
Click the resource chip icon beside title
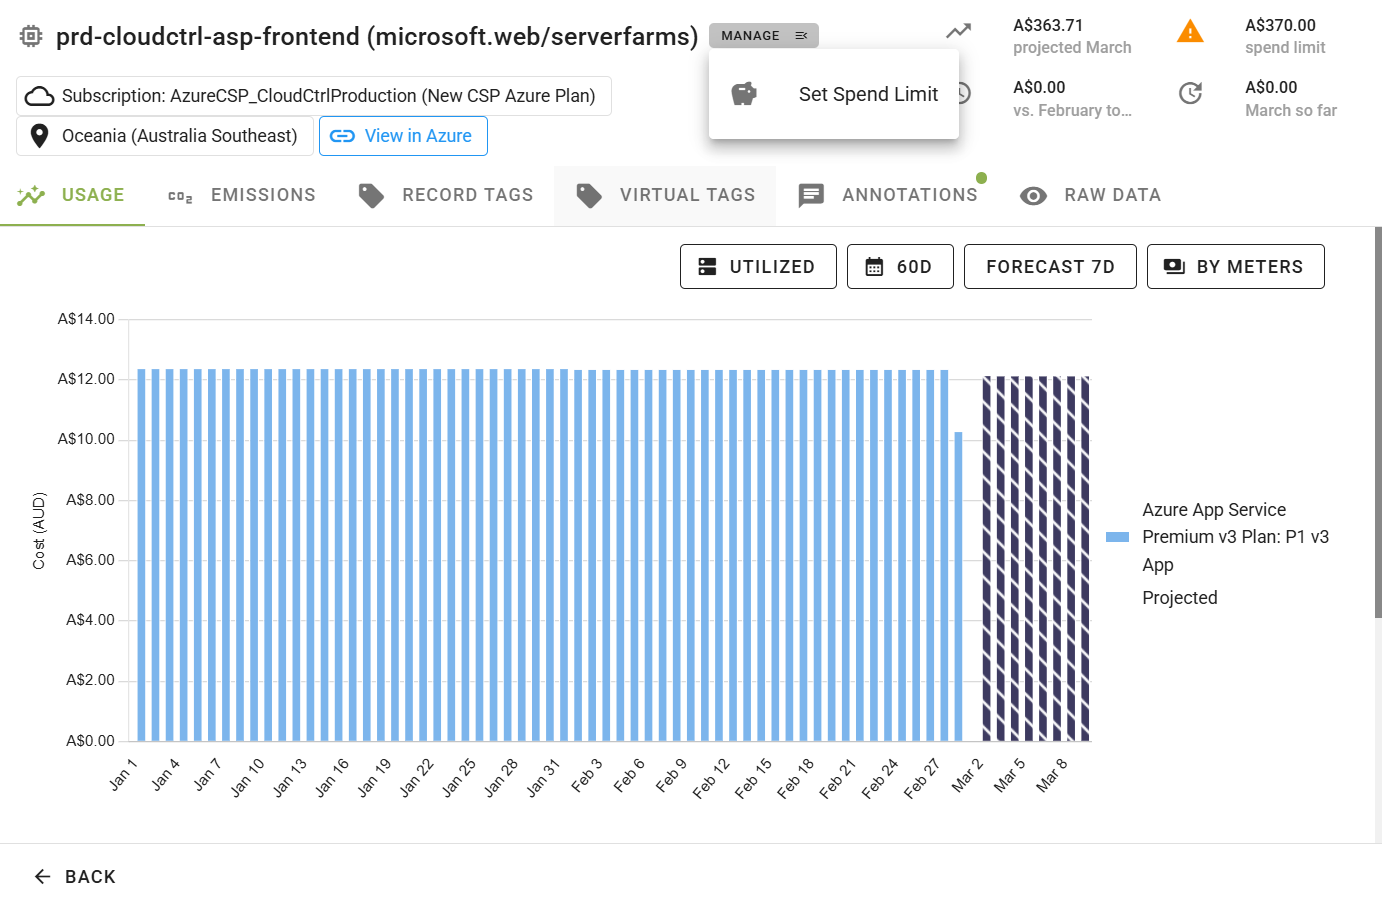[31, 37]
